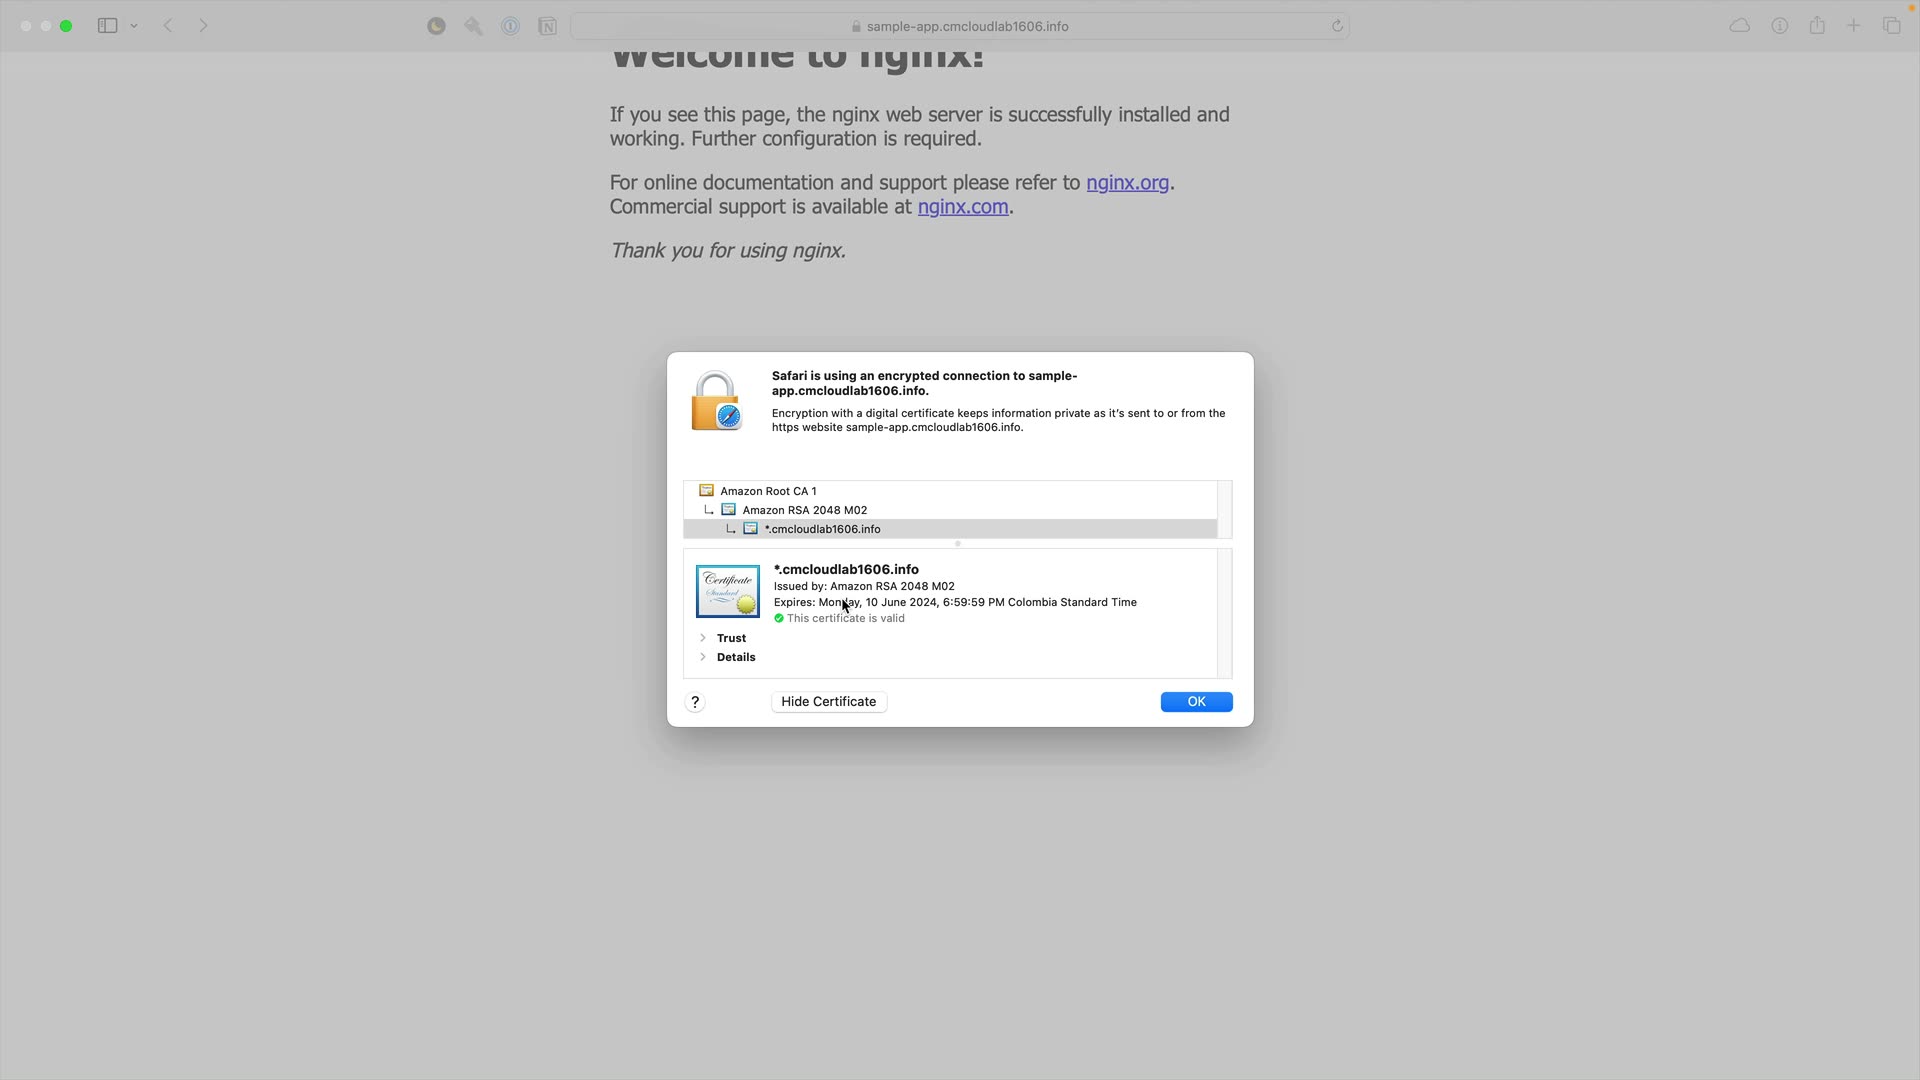Click the iCloud tabs cloud icon

(x=1740, y=26)
